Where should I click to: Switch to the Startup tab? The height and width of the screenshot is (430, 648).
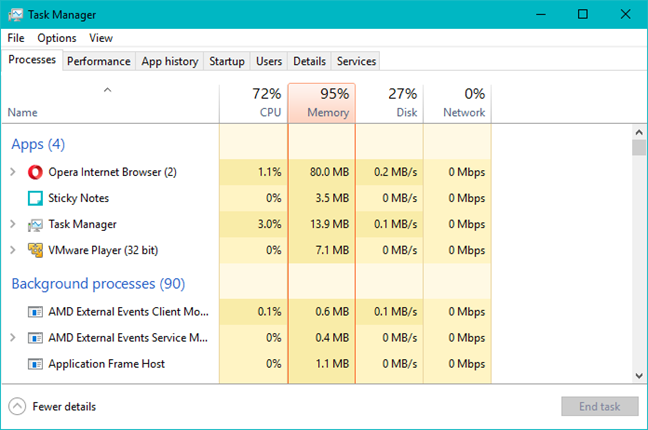tap(227, 61)
